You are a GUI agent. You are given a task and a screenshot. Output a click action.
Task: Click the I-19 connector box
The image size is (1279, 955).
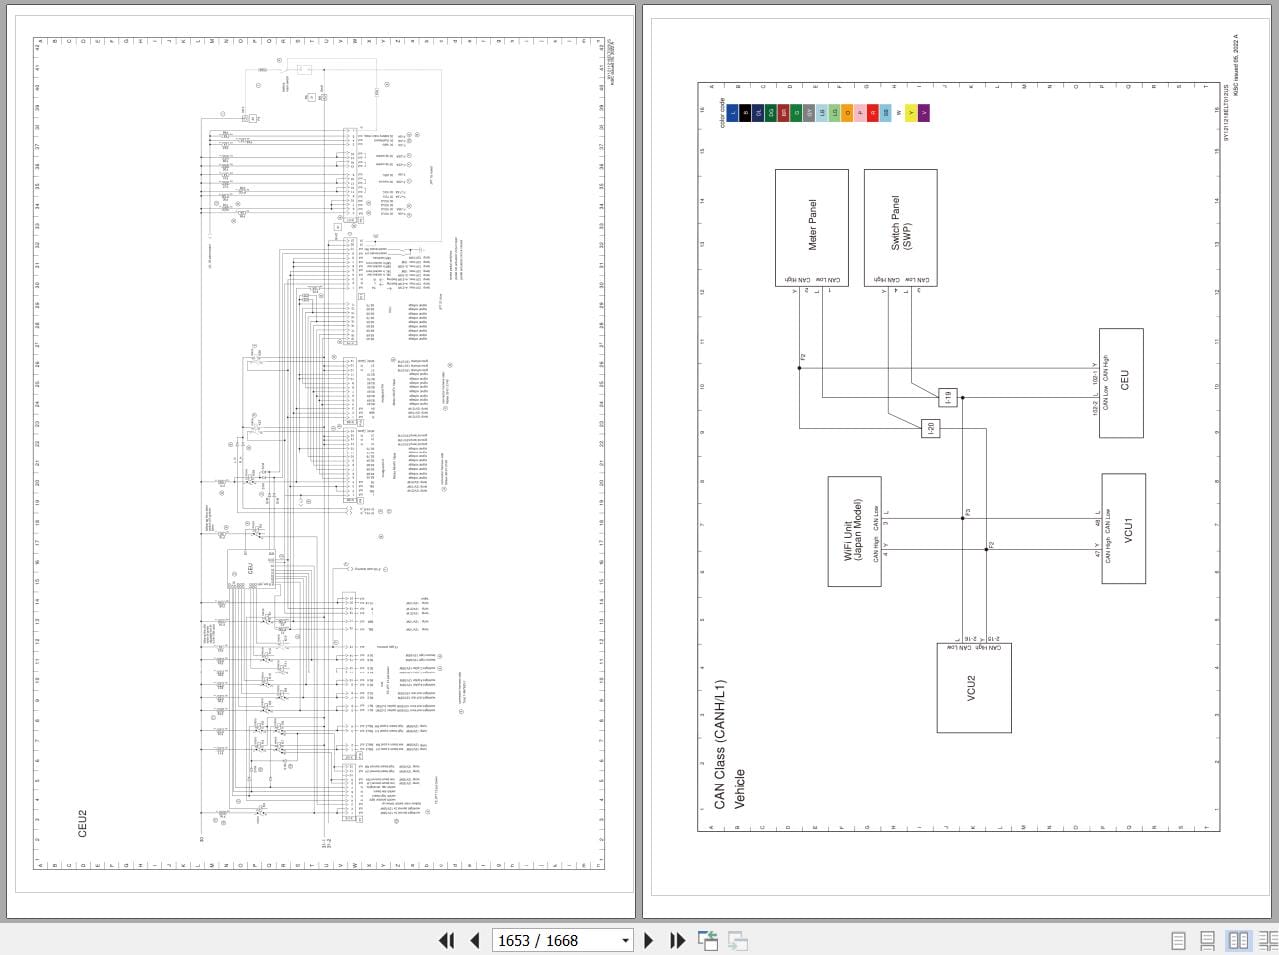(x=947, y=397)
